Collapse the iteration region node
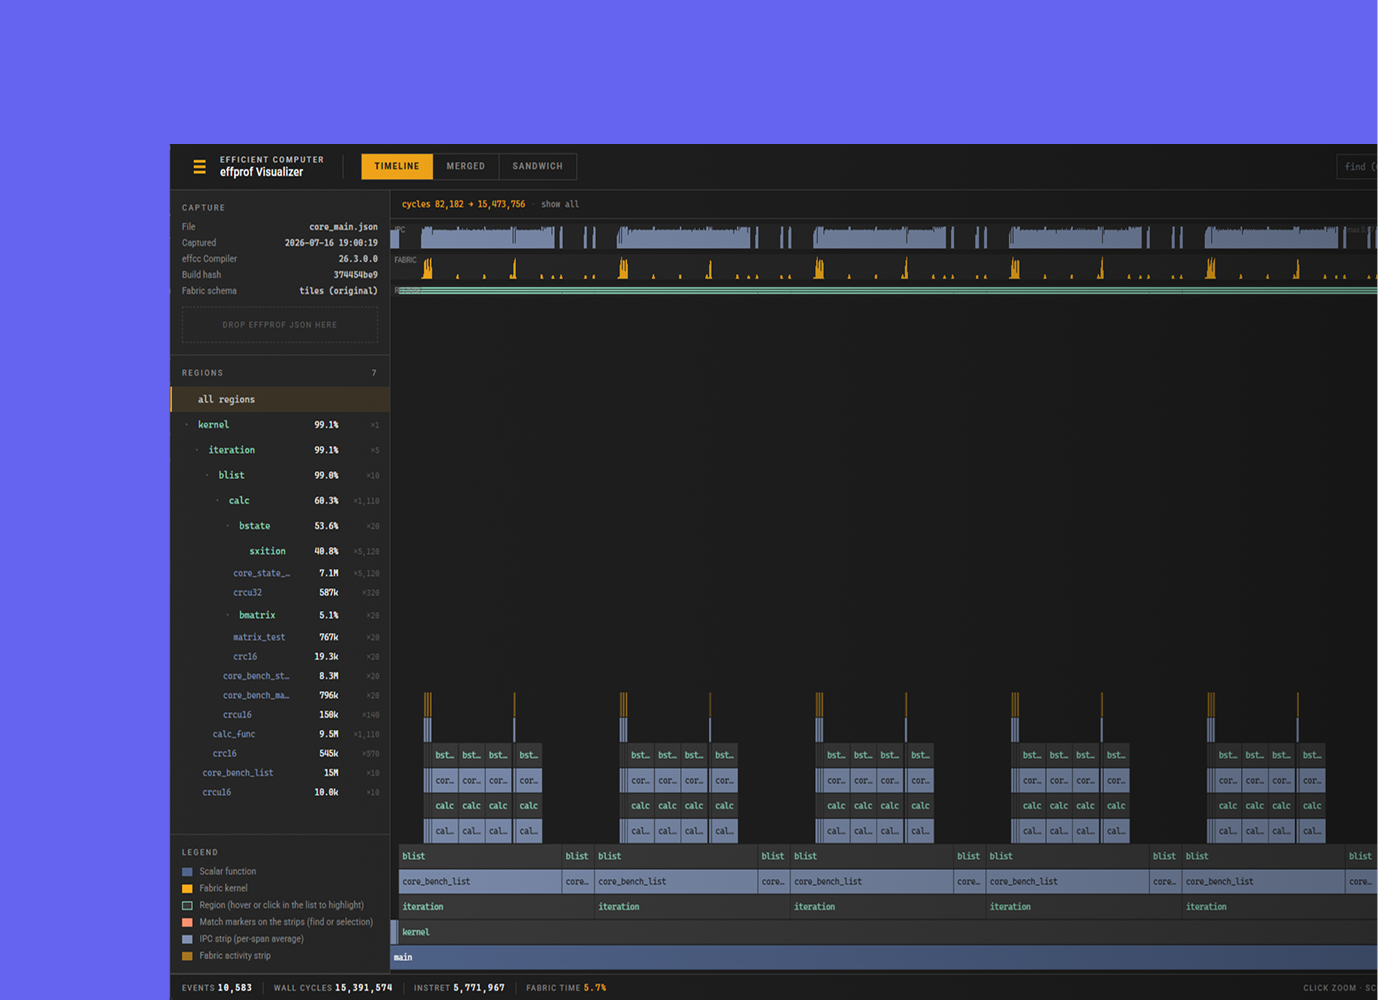This screenshot has width=1378, height=1000. pos(197,450)
